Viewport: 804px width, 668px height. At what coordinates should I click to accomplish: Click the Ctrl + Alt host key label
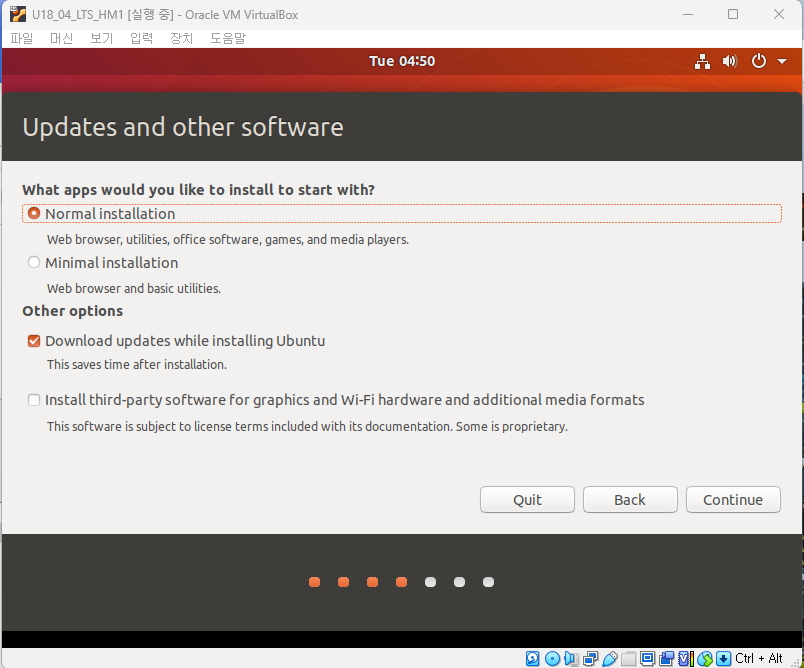758,658
